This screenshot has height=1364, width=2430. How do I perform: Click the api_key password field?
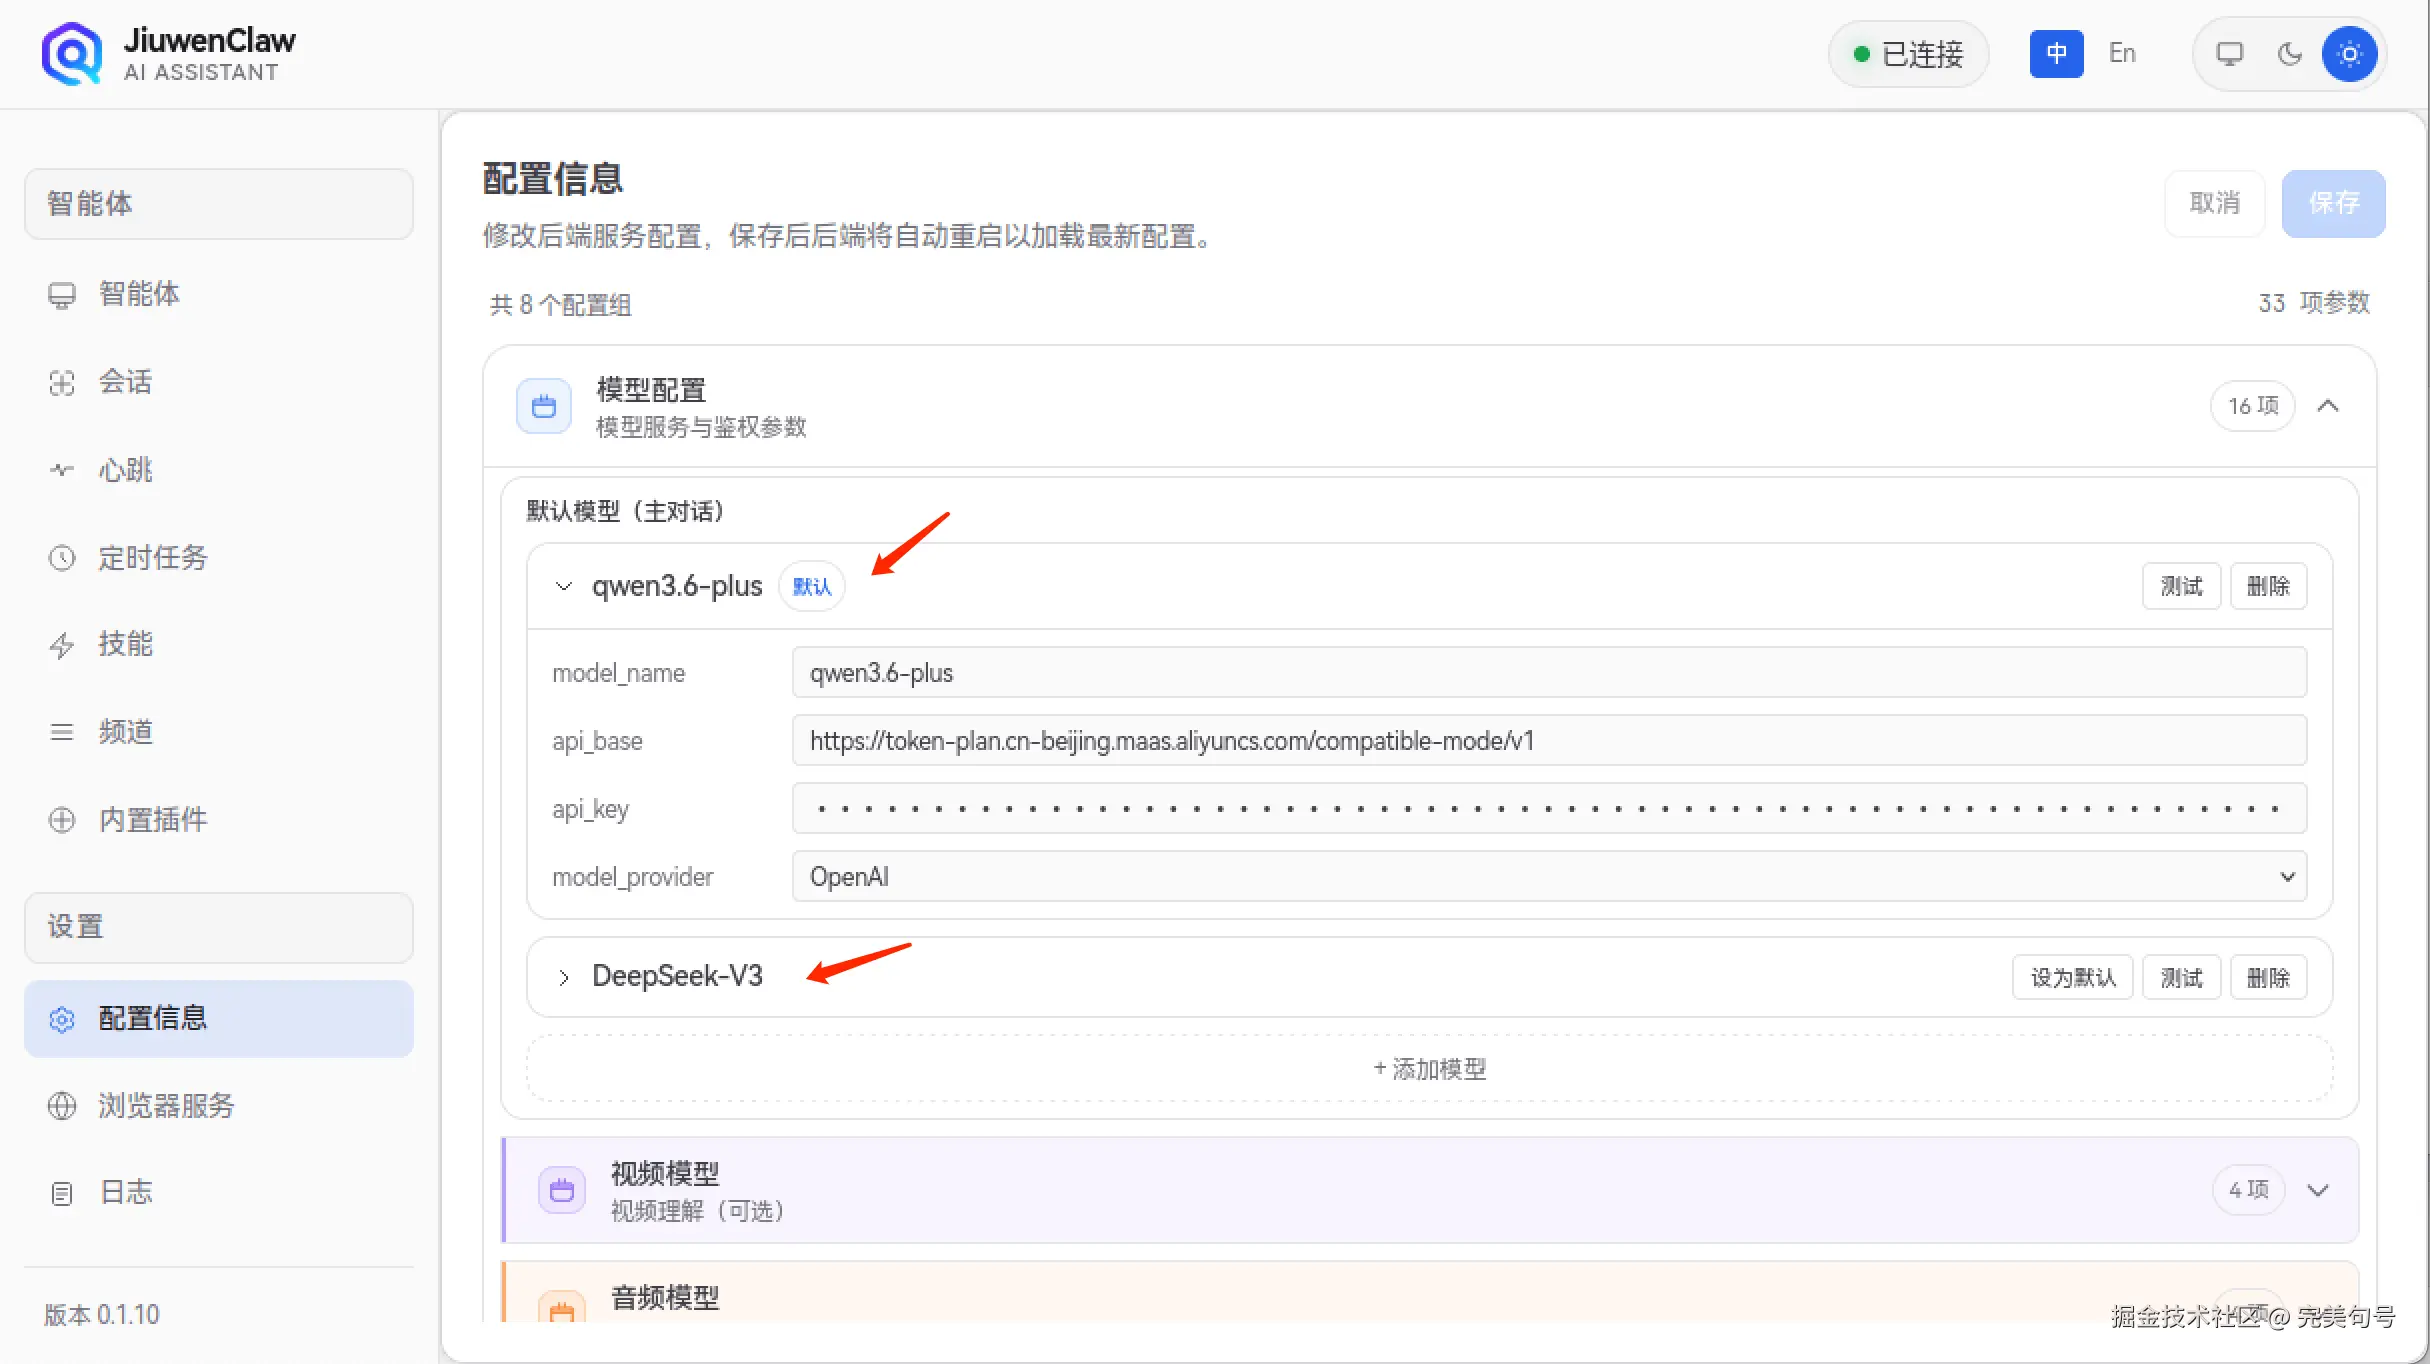(1549, 809)
